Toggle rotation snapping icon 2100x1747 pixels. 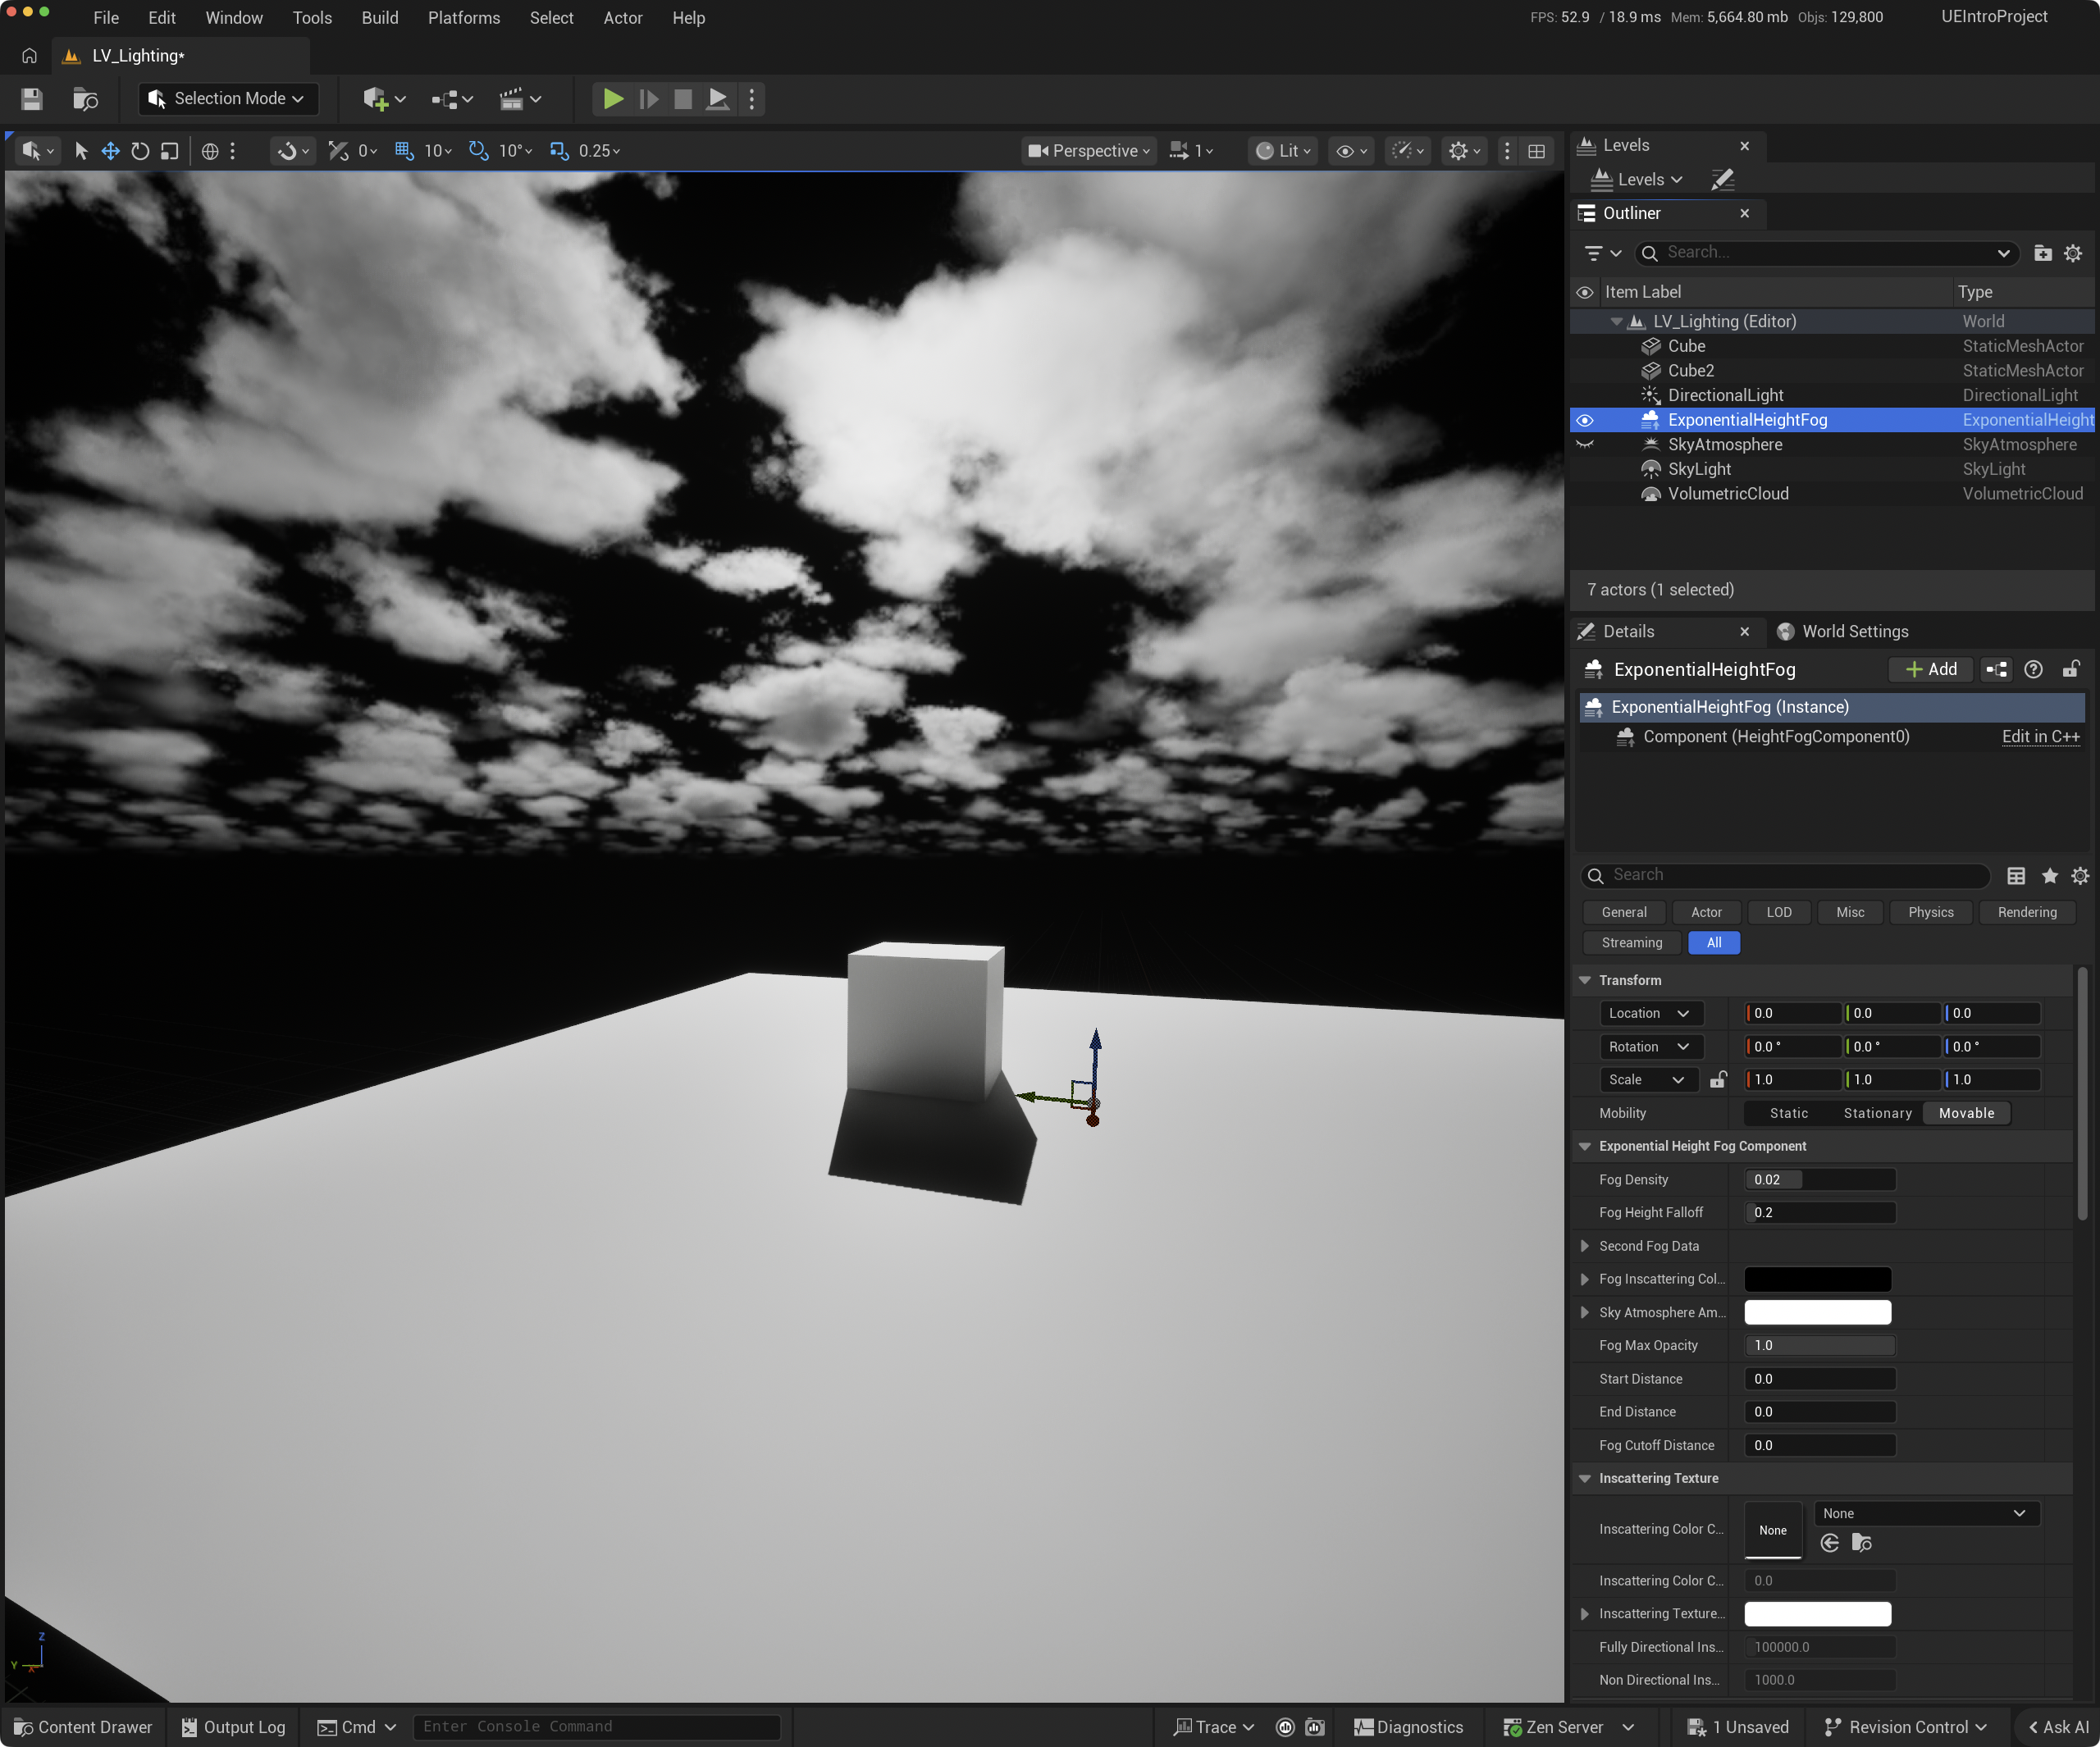tap(479, 150)
